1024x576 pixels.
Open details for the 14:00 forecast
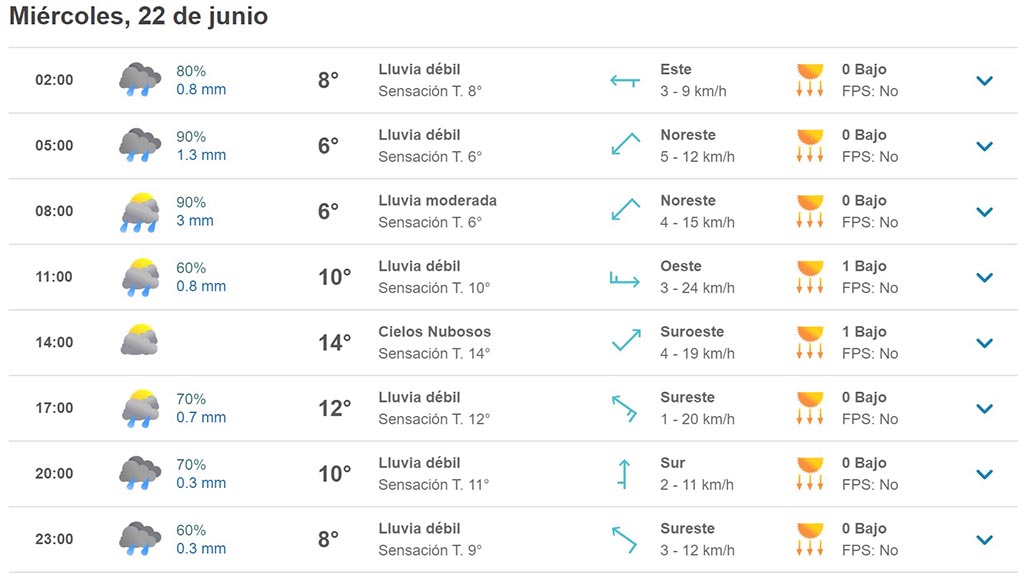984,343
